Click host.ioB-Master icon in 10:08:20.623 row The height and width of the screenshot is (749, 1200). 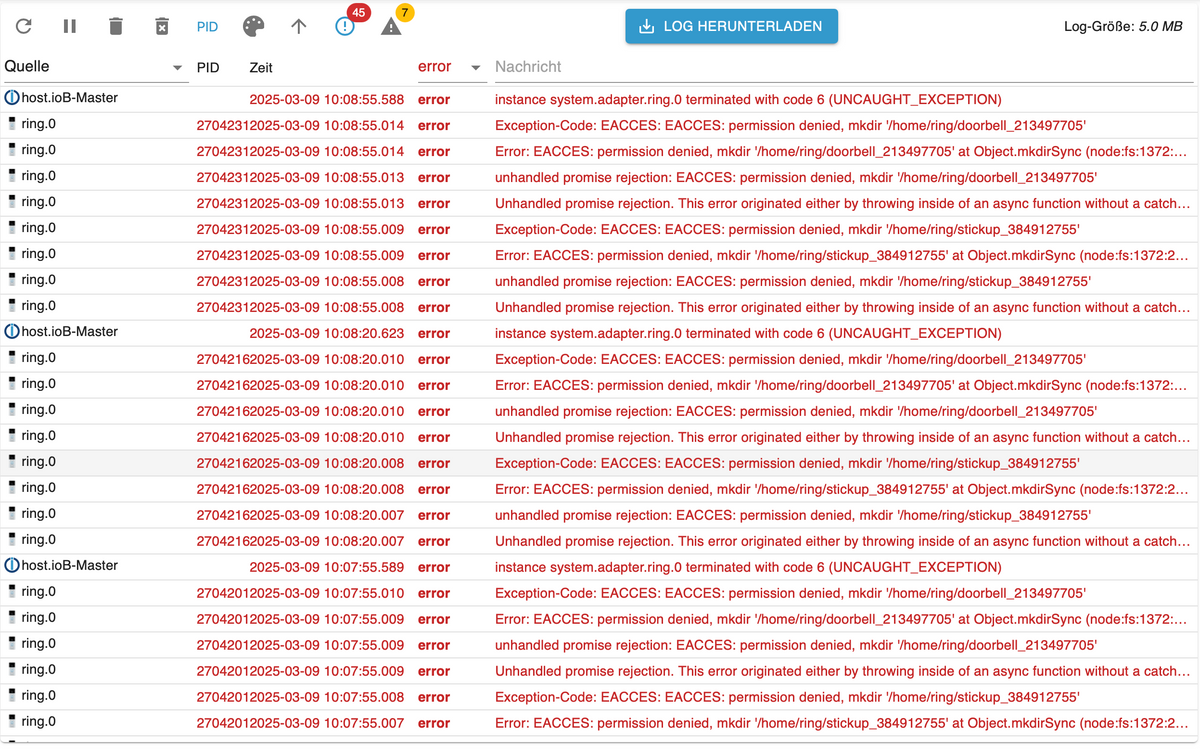pos(12,332)
